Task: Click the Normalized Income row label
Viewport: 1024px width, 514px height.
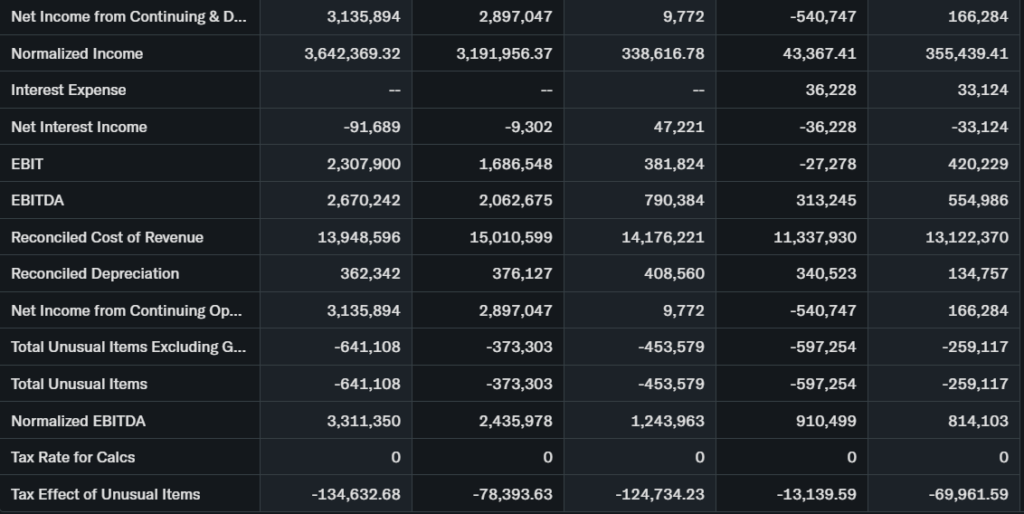Action: (x=77, y=53)
